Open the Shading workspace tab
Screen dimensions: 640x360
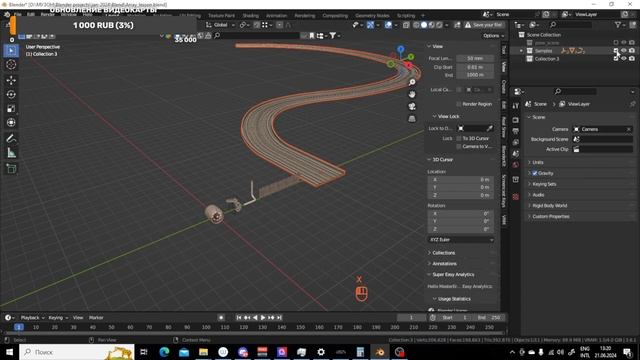251,16
